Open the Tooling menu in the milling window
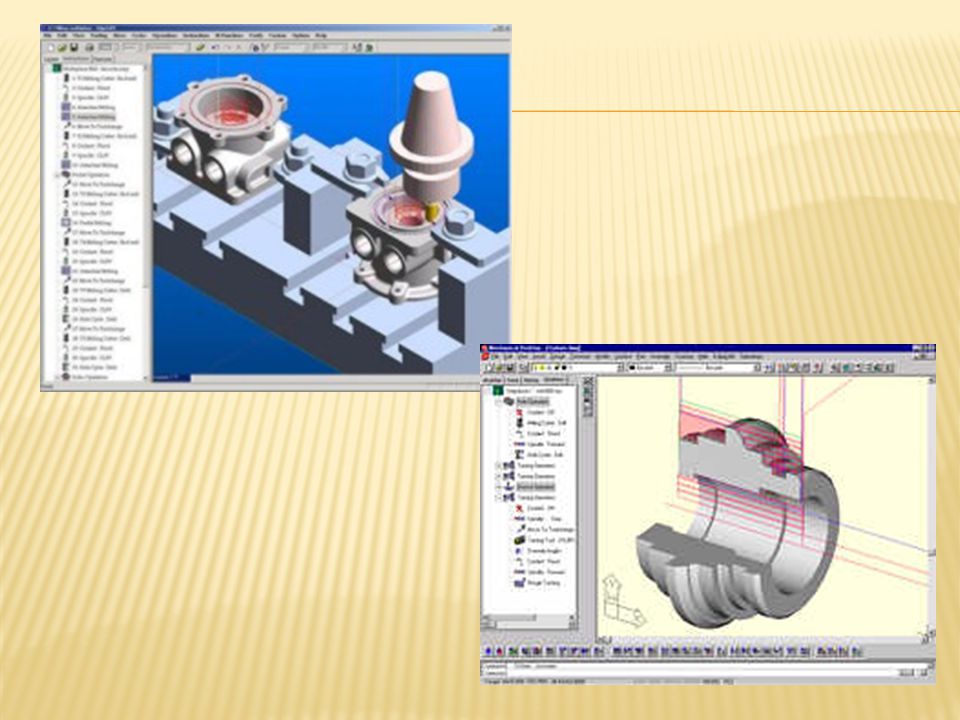 (99, 36)
